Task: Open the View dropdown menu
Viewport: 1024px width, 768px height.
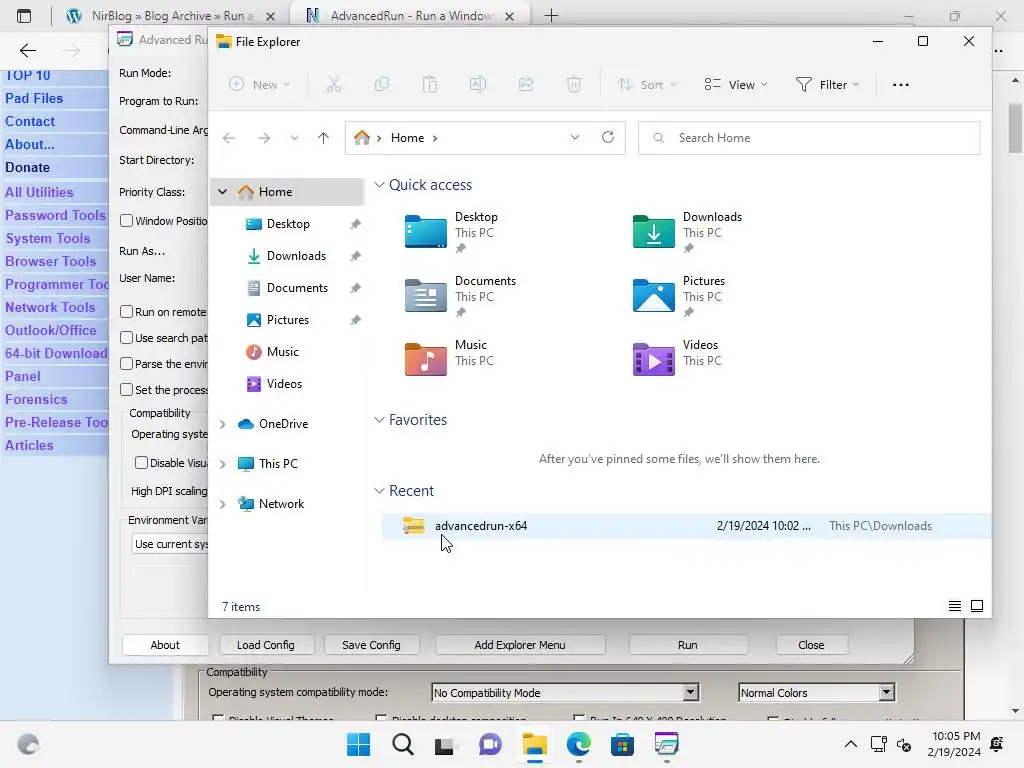Action: (735, 84)
